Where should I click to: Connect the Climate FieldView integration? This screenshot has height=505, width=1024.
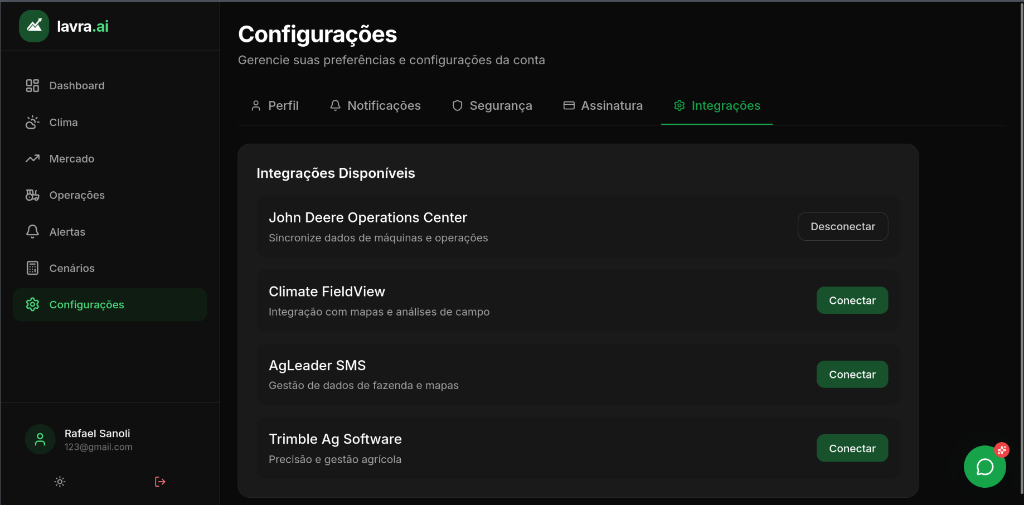coord(852,301)
